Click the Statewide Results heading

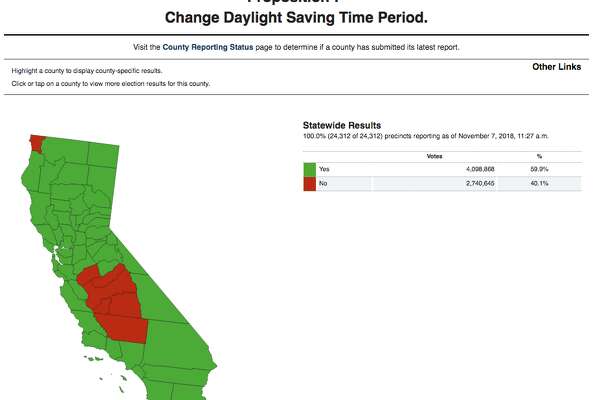coord(342,126)
